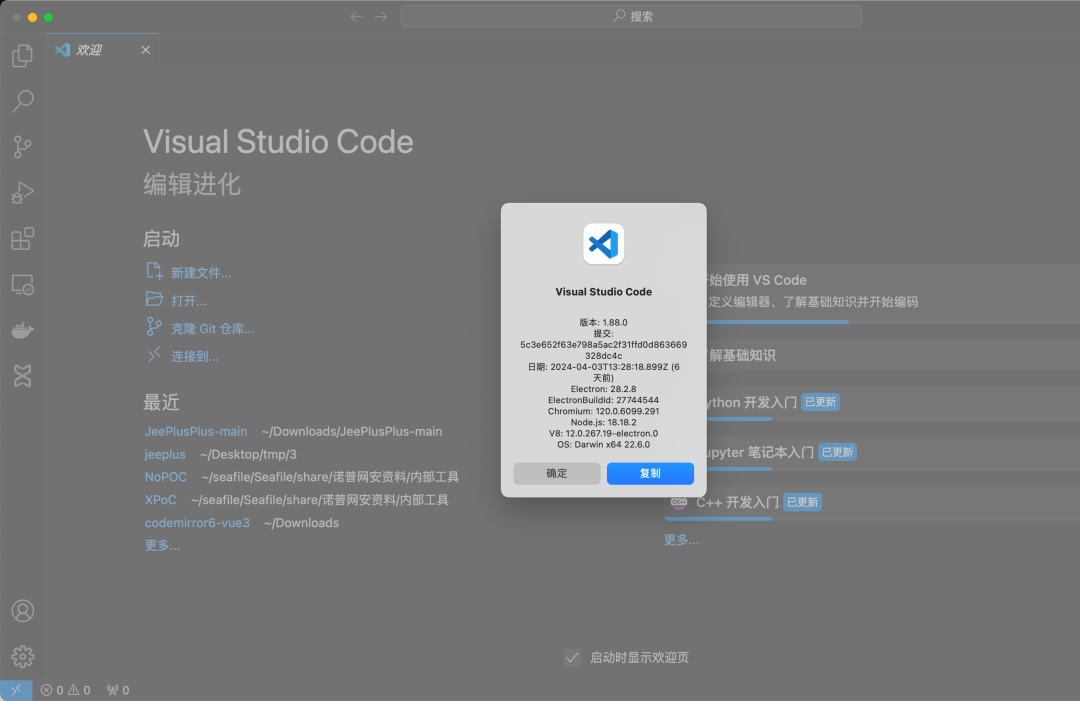Viewport: 1080px width, 701px height.
Task: Click the ~/Desktop/tmp/3 path text
Action: (248, 454)
